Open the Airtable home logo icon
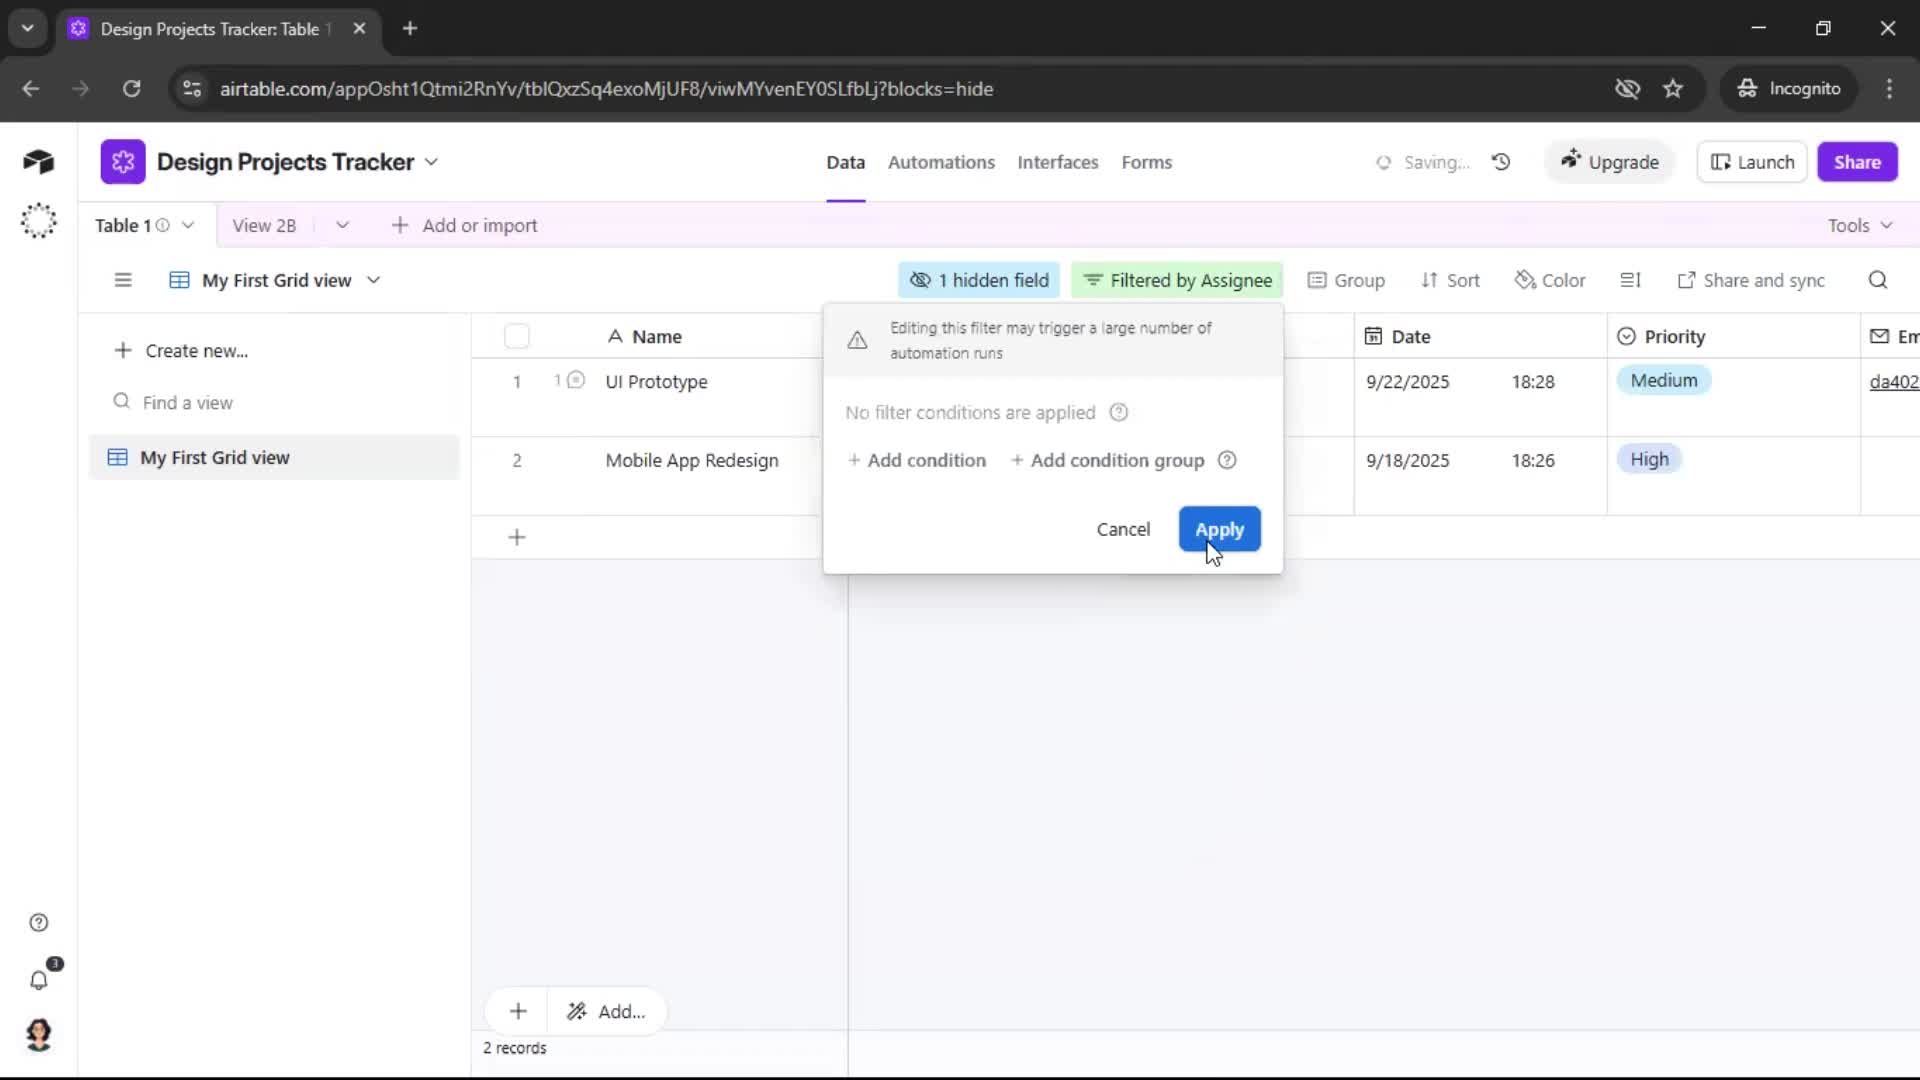The width and height of the screenshot is (1920, 1080). pos(38,162)
